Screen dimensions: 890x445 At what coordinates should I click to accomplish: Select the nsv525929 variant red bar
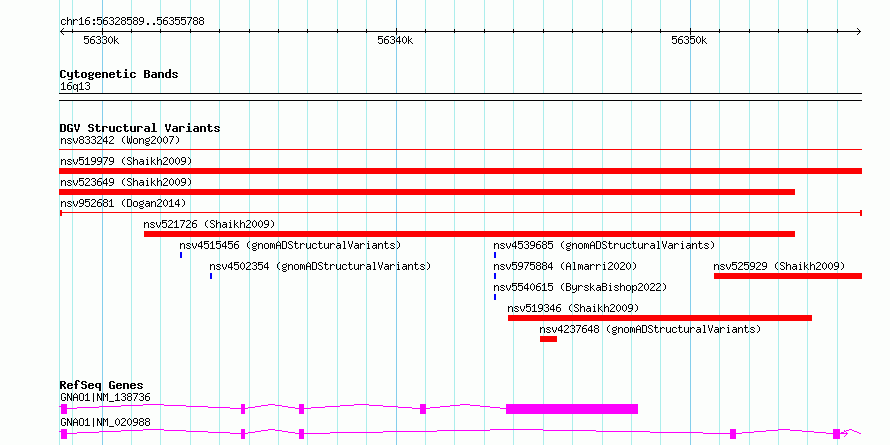click(788, 276)
